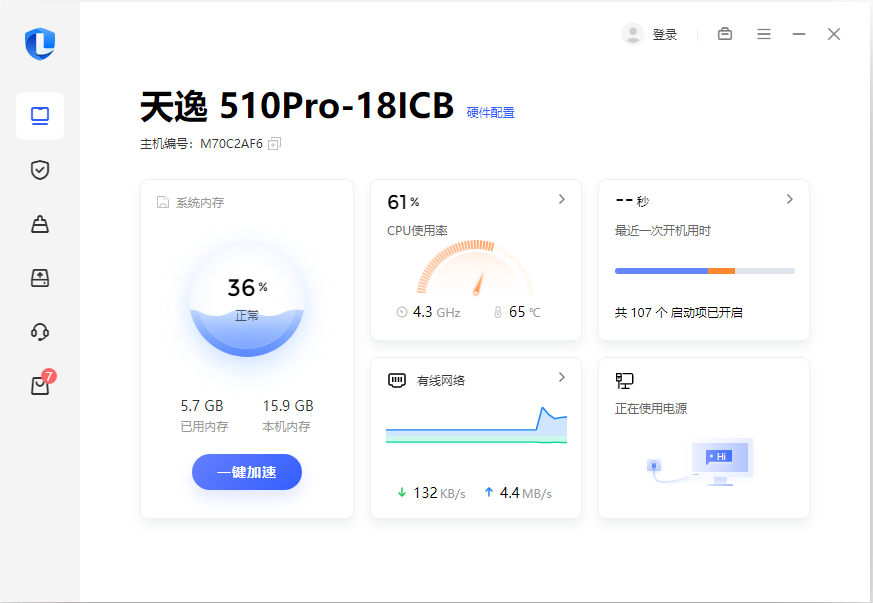Open customer support via the headset icon
This screenshot has height=603, width=873.
[x=39, y=331]
